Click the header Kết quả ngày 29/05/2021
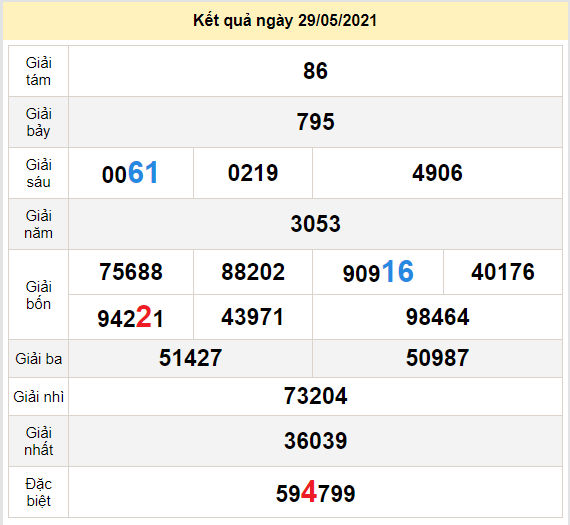 click(x=285, y=21)
